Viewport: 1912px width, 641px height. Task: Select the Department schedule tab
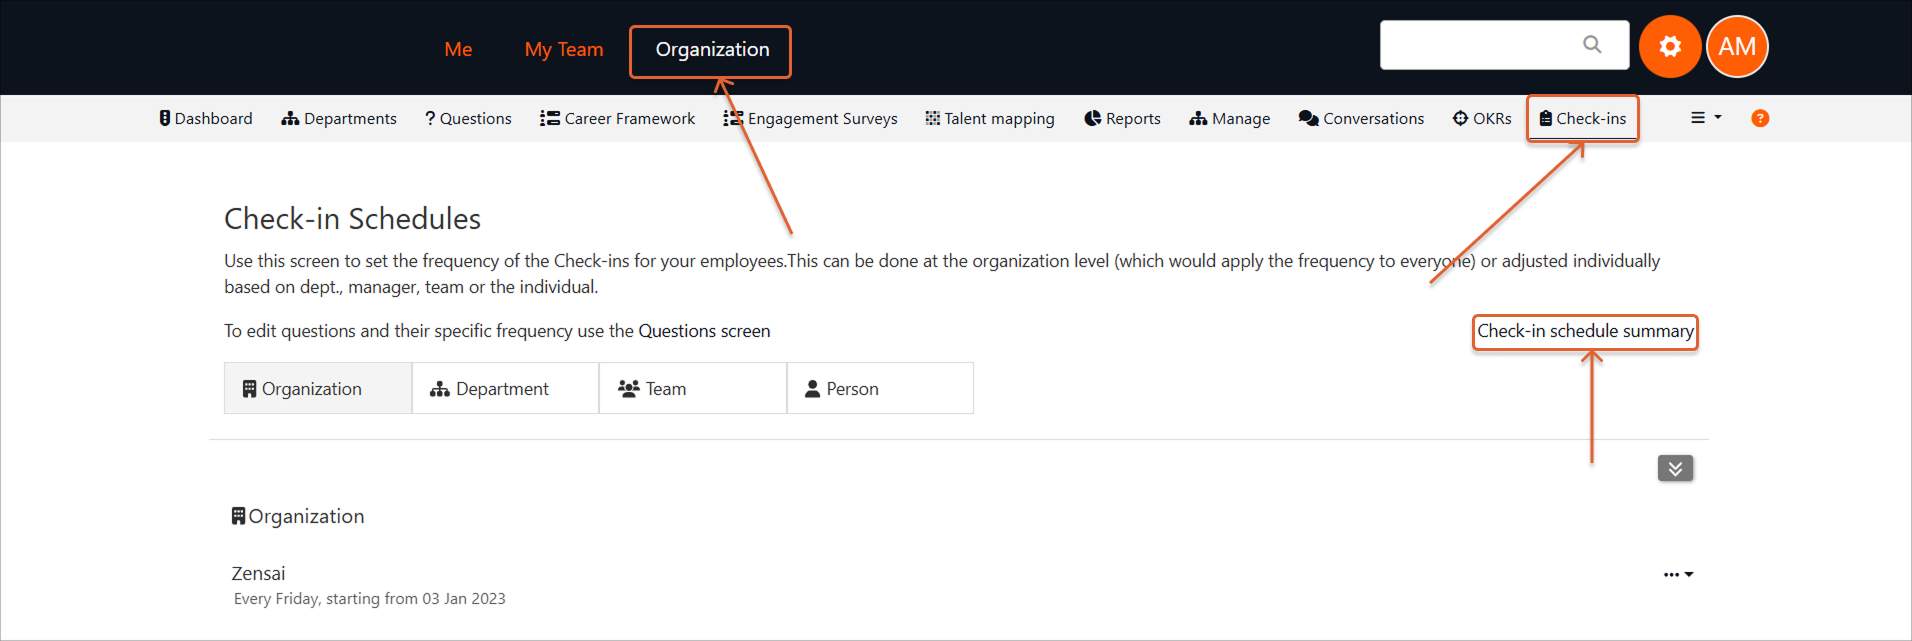(x=505, y=388)
